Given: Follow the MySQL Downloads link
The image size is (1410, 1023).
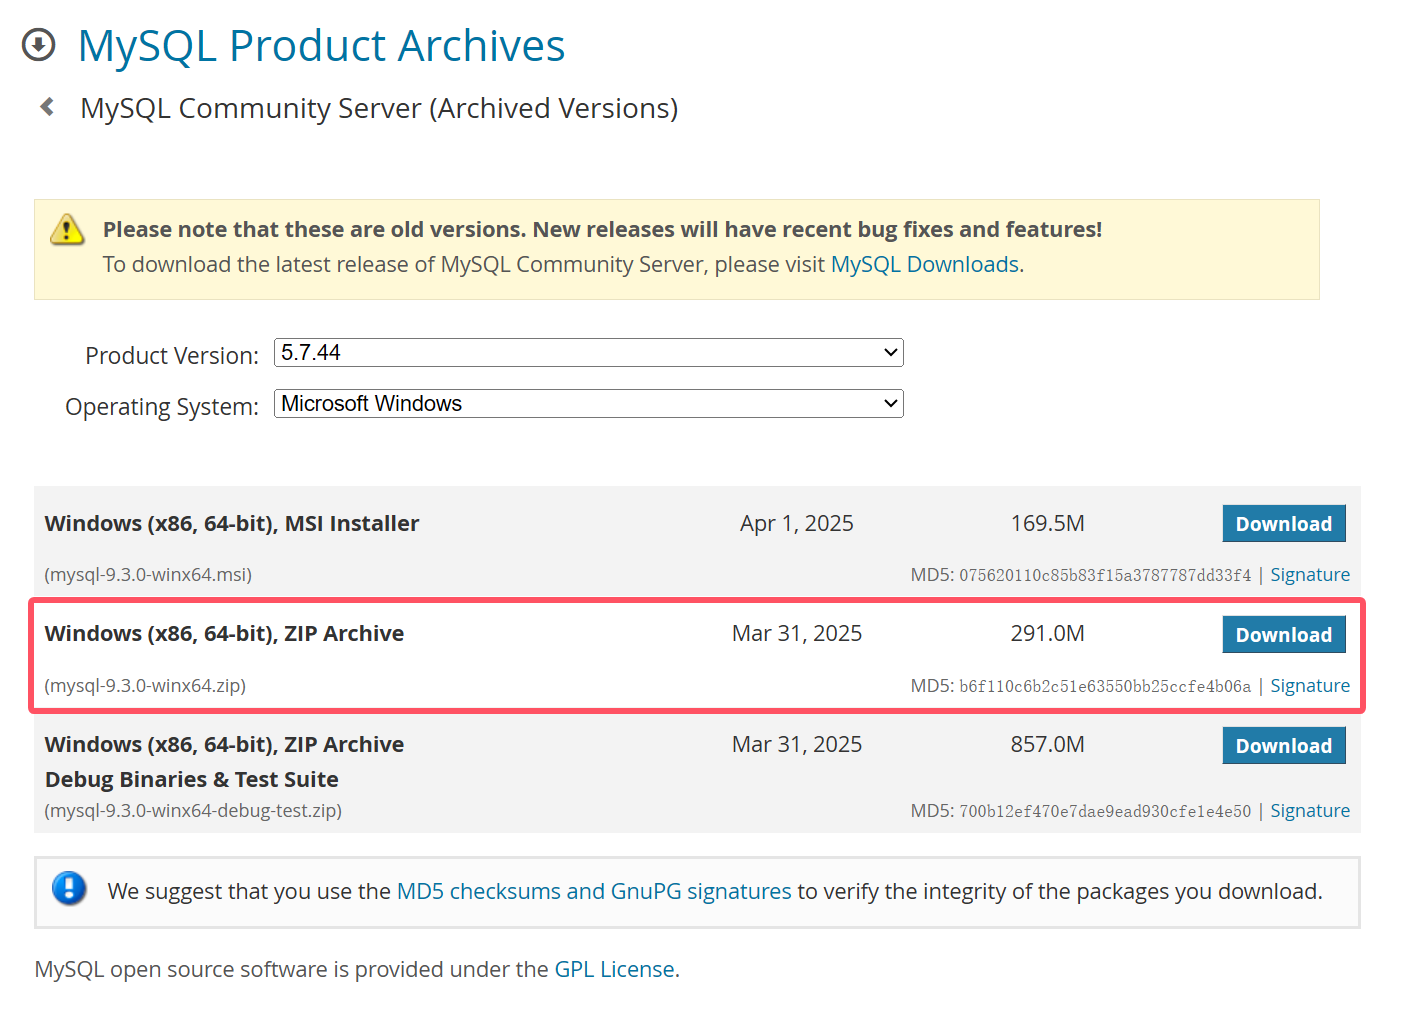Looking at the screenshot, I should [x=924, y=265].
